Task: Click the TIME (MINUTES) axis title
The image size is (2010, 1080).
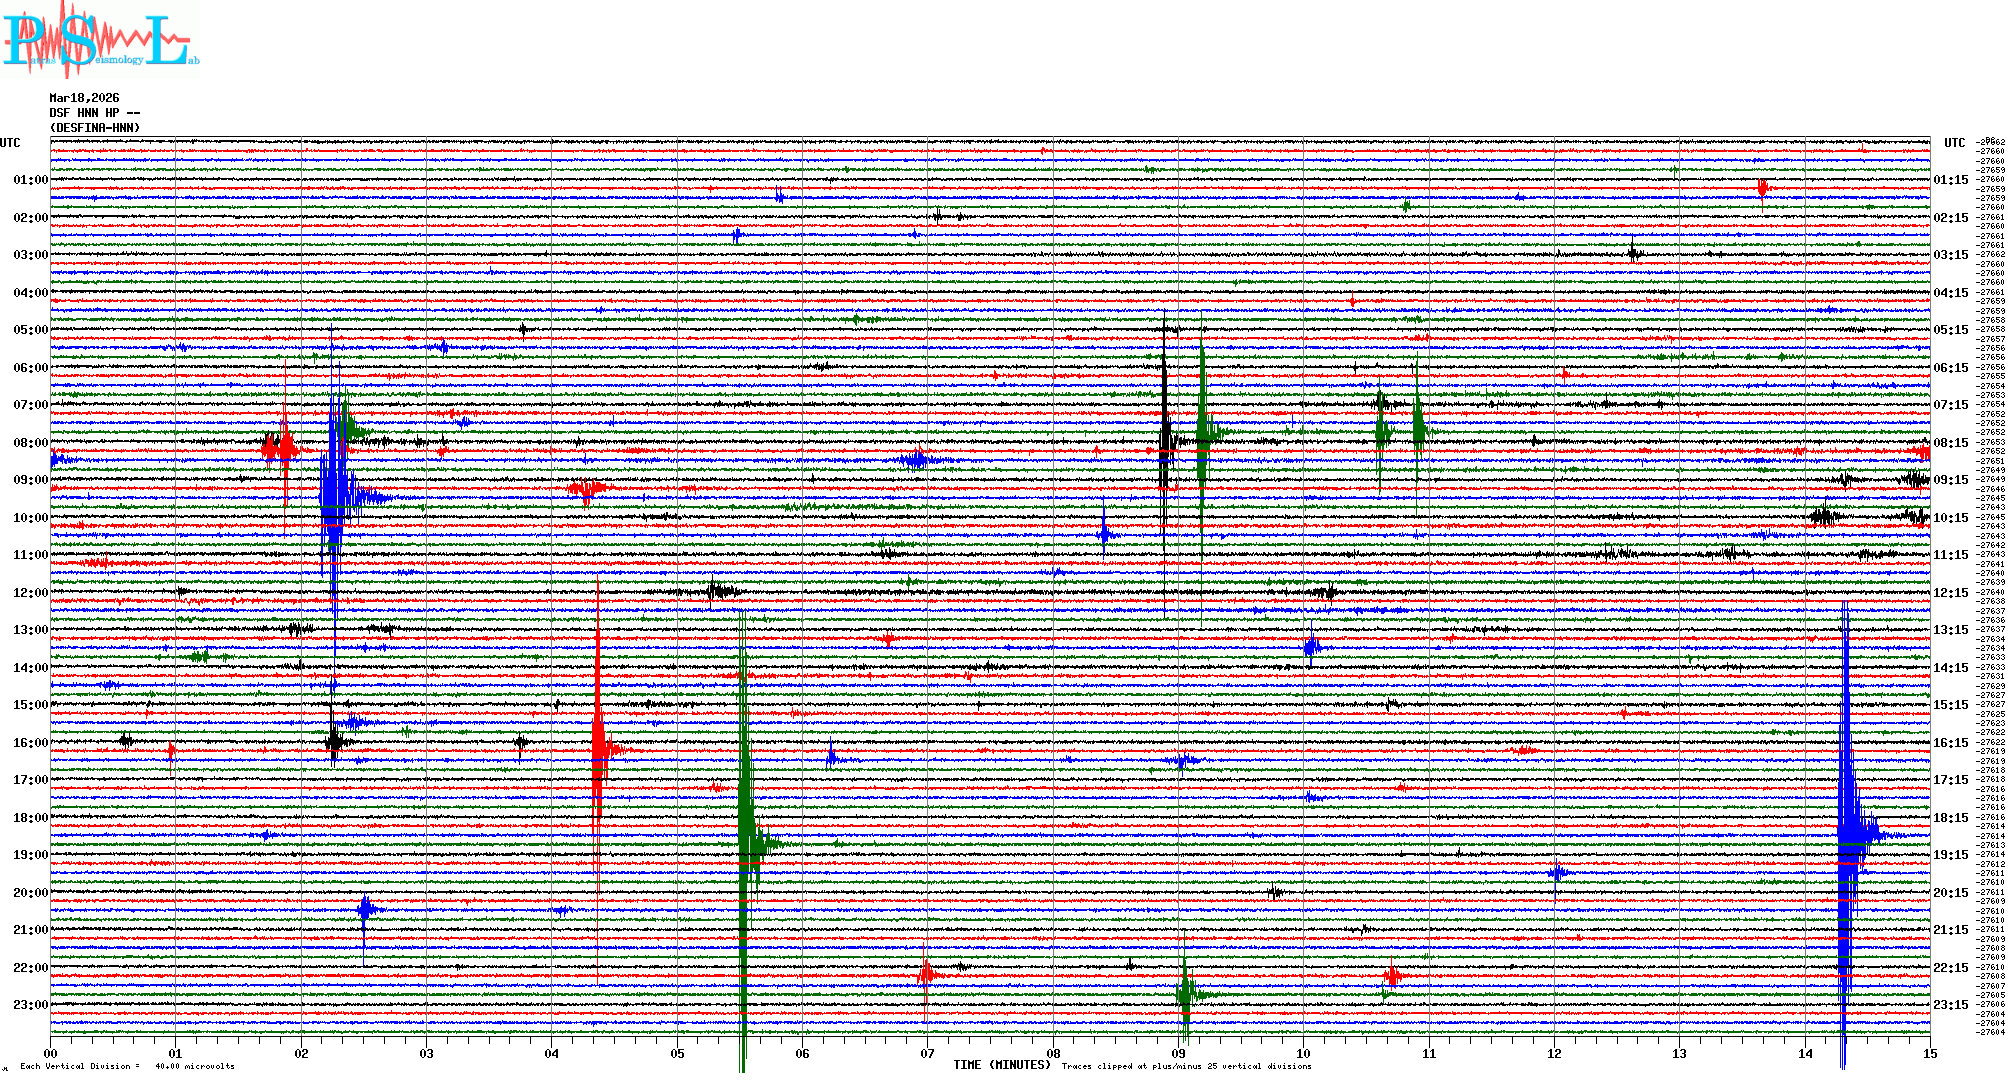Action: (x=1002, y=1065)
